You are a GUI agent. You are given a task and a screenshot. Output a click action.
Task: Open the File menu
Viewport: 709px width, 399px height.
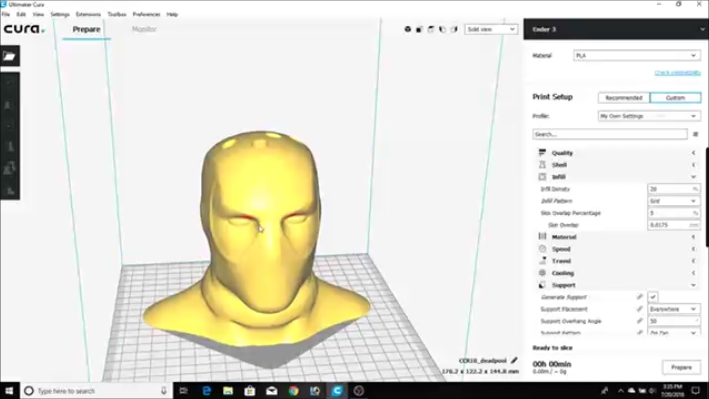(x=5, y=14)
